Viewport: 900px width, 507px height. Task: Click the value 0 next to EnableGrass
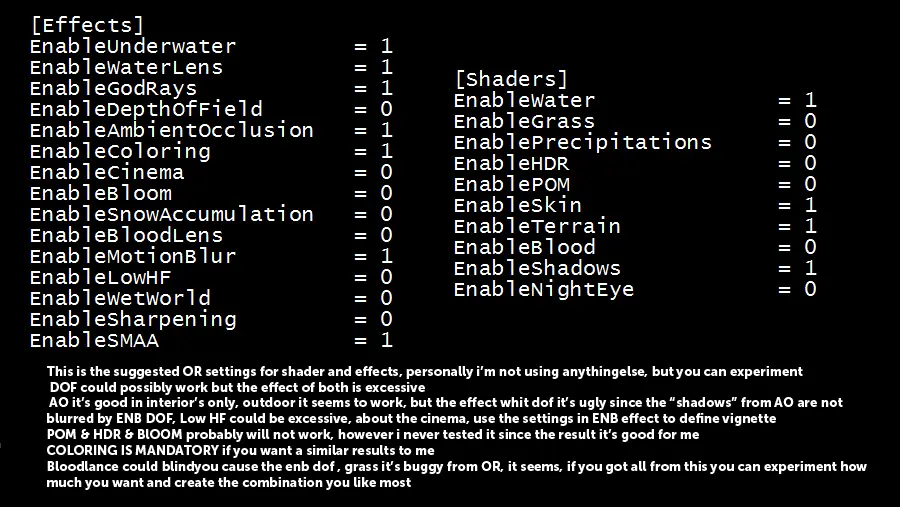(x=810, y=121)
